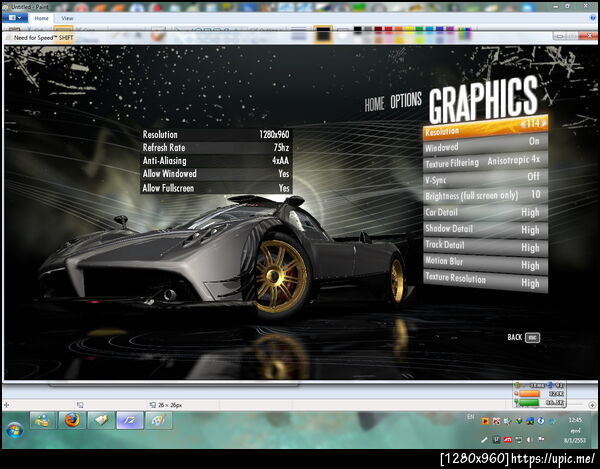
Task: Switch to the View ribbon tab in Paint
Action: (x=67, y=18)
